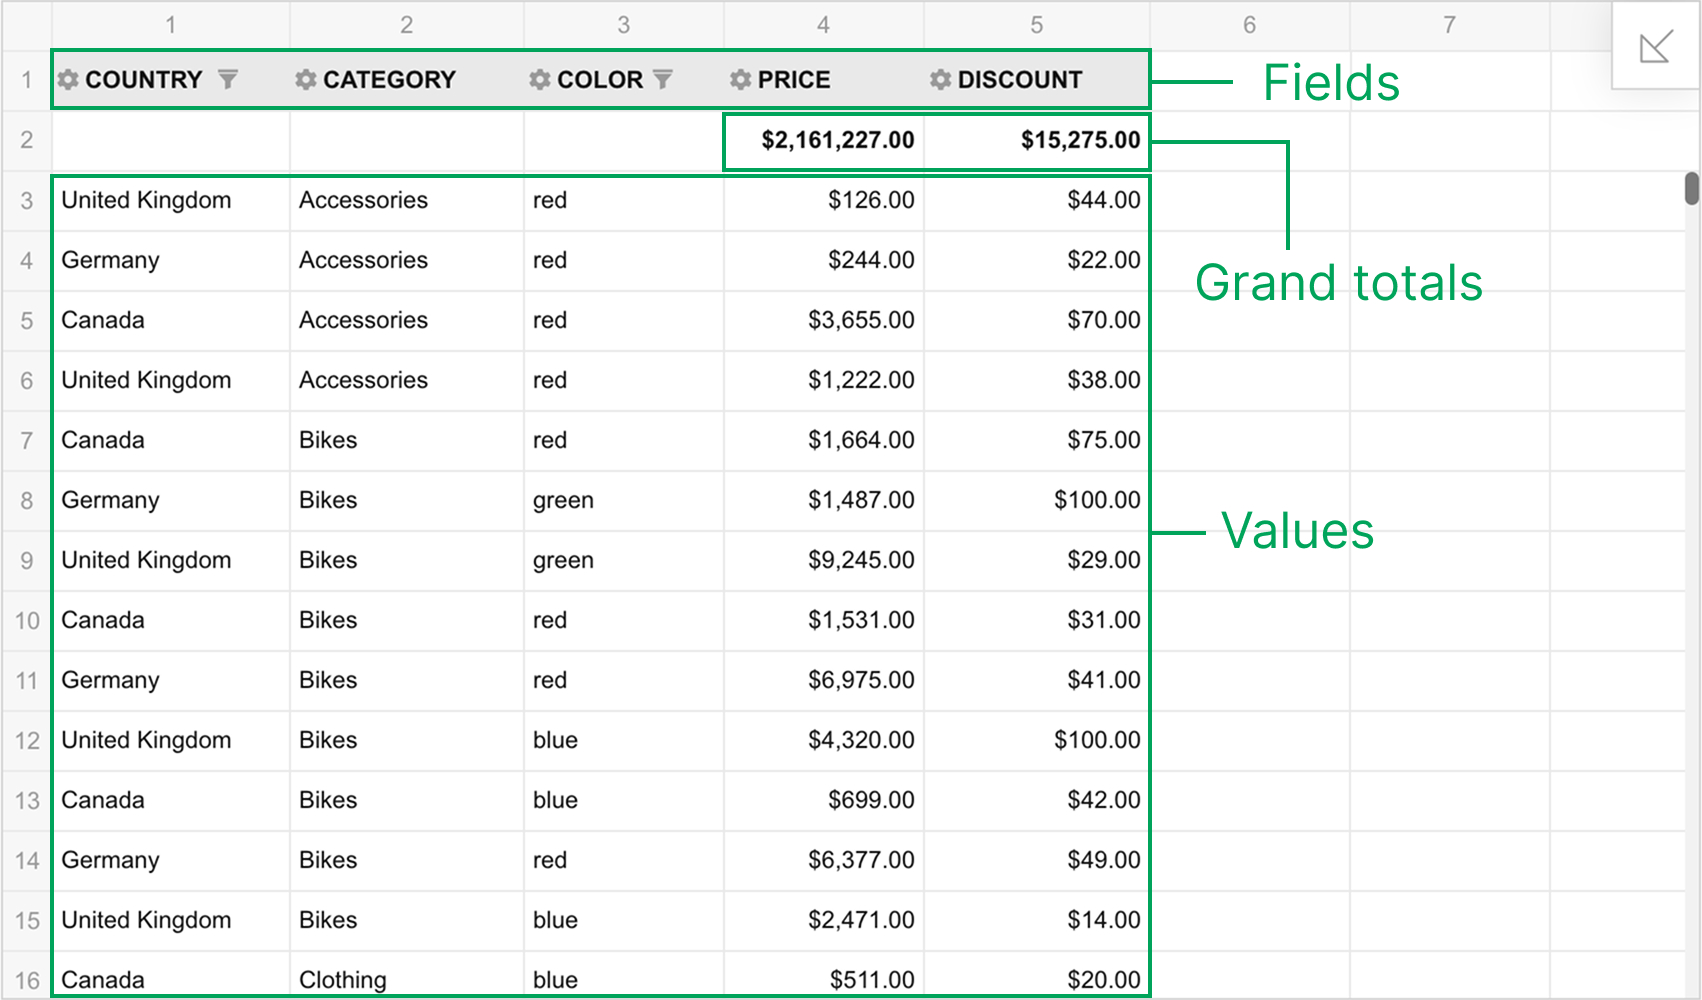Click the collapse arrow icon in the top-right corner
1702x1000 pixels.
point(1656,44)
